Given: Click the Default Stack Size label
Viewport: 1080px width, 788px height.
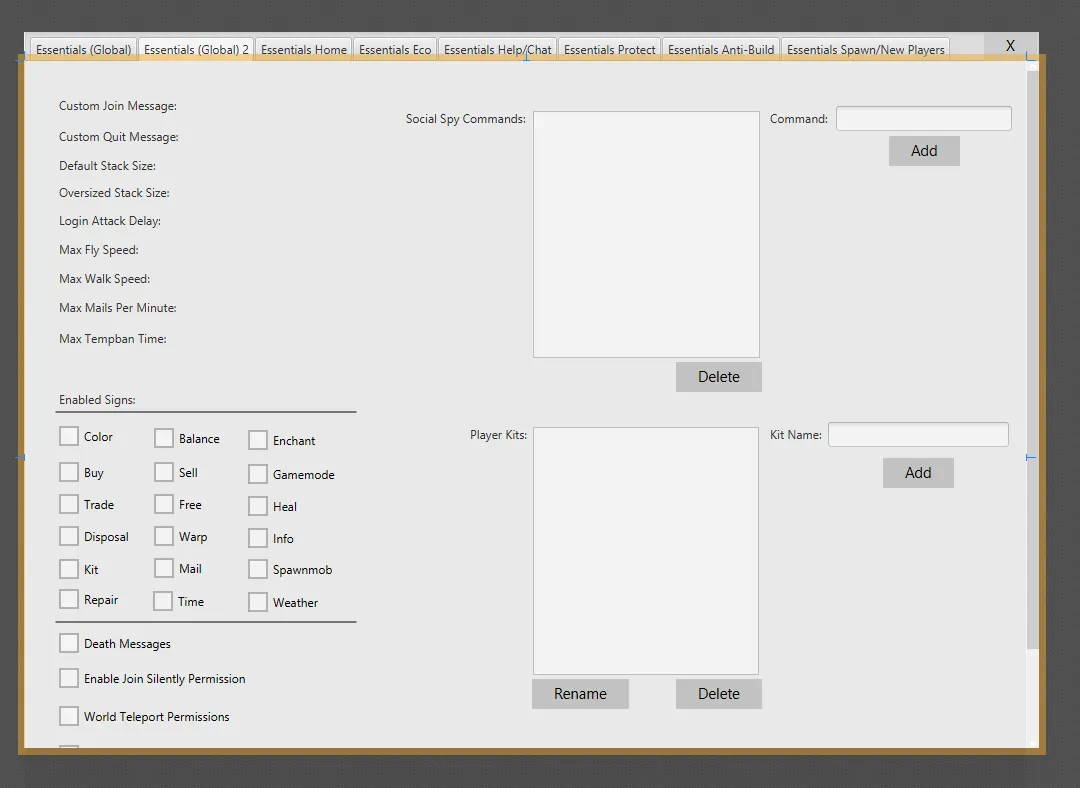Looking at the screenshot, I should pyautogui.click(x=107, y=166).
